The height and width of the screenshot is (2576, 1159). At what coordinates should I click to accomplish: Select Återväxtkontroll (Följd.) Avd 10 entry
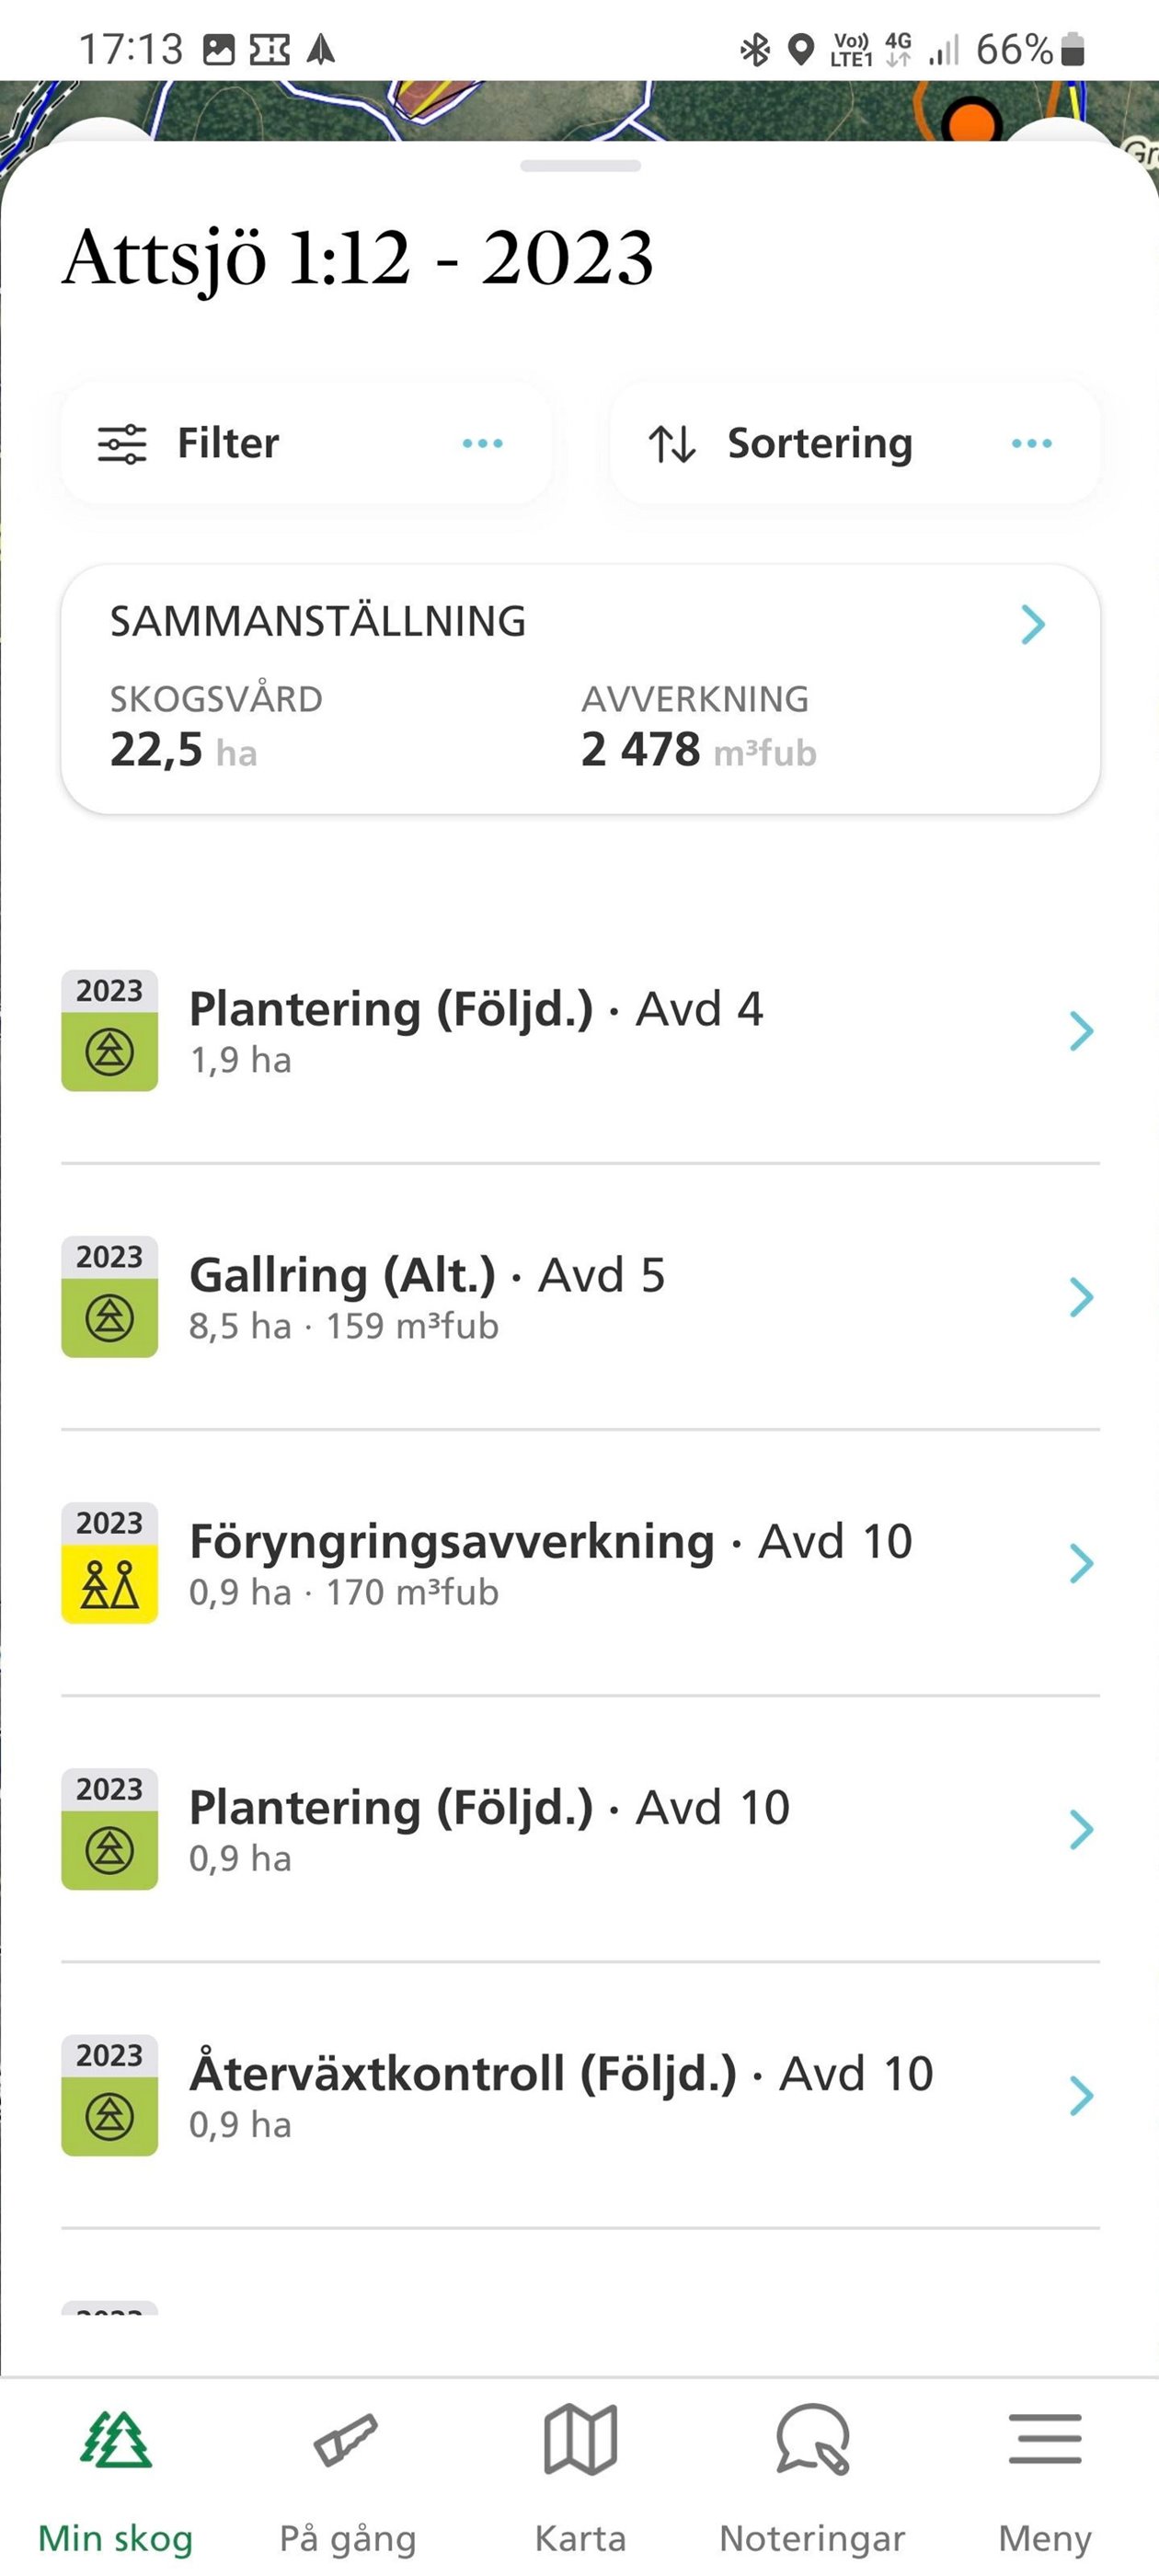(x=580, y=2095)
